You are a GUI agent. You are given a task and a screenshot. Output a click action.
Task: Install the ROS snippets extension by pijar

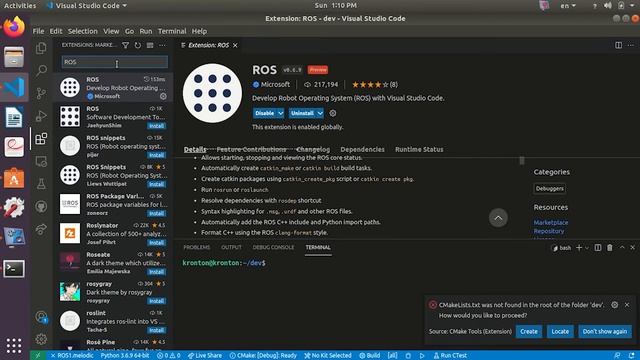[156, 155]
